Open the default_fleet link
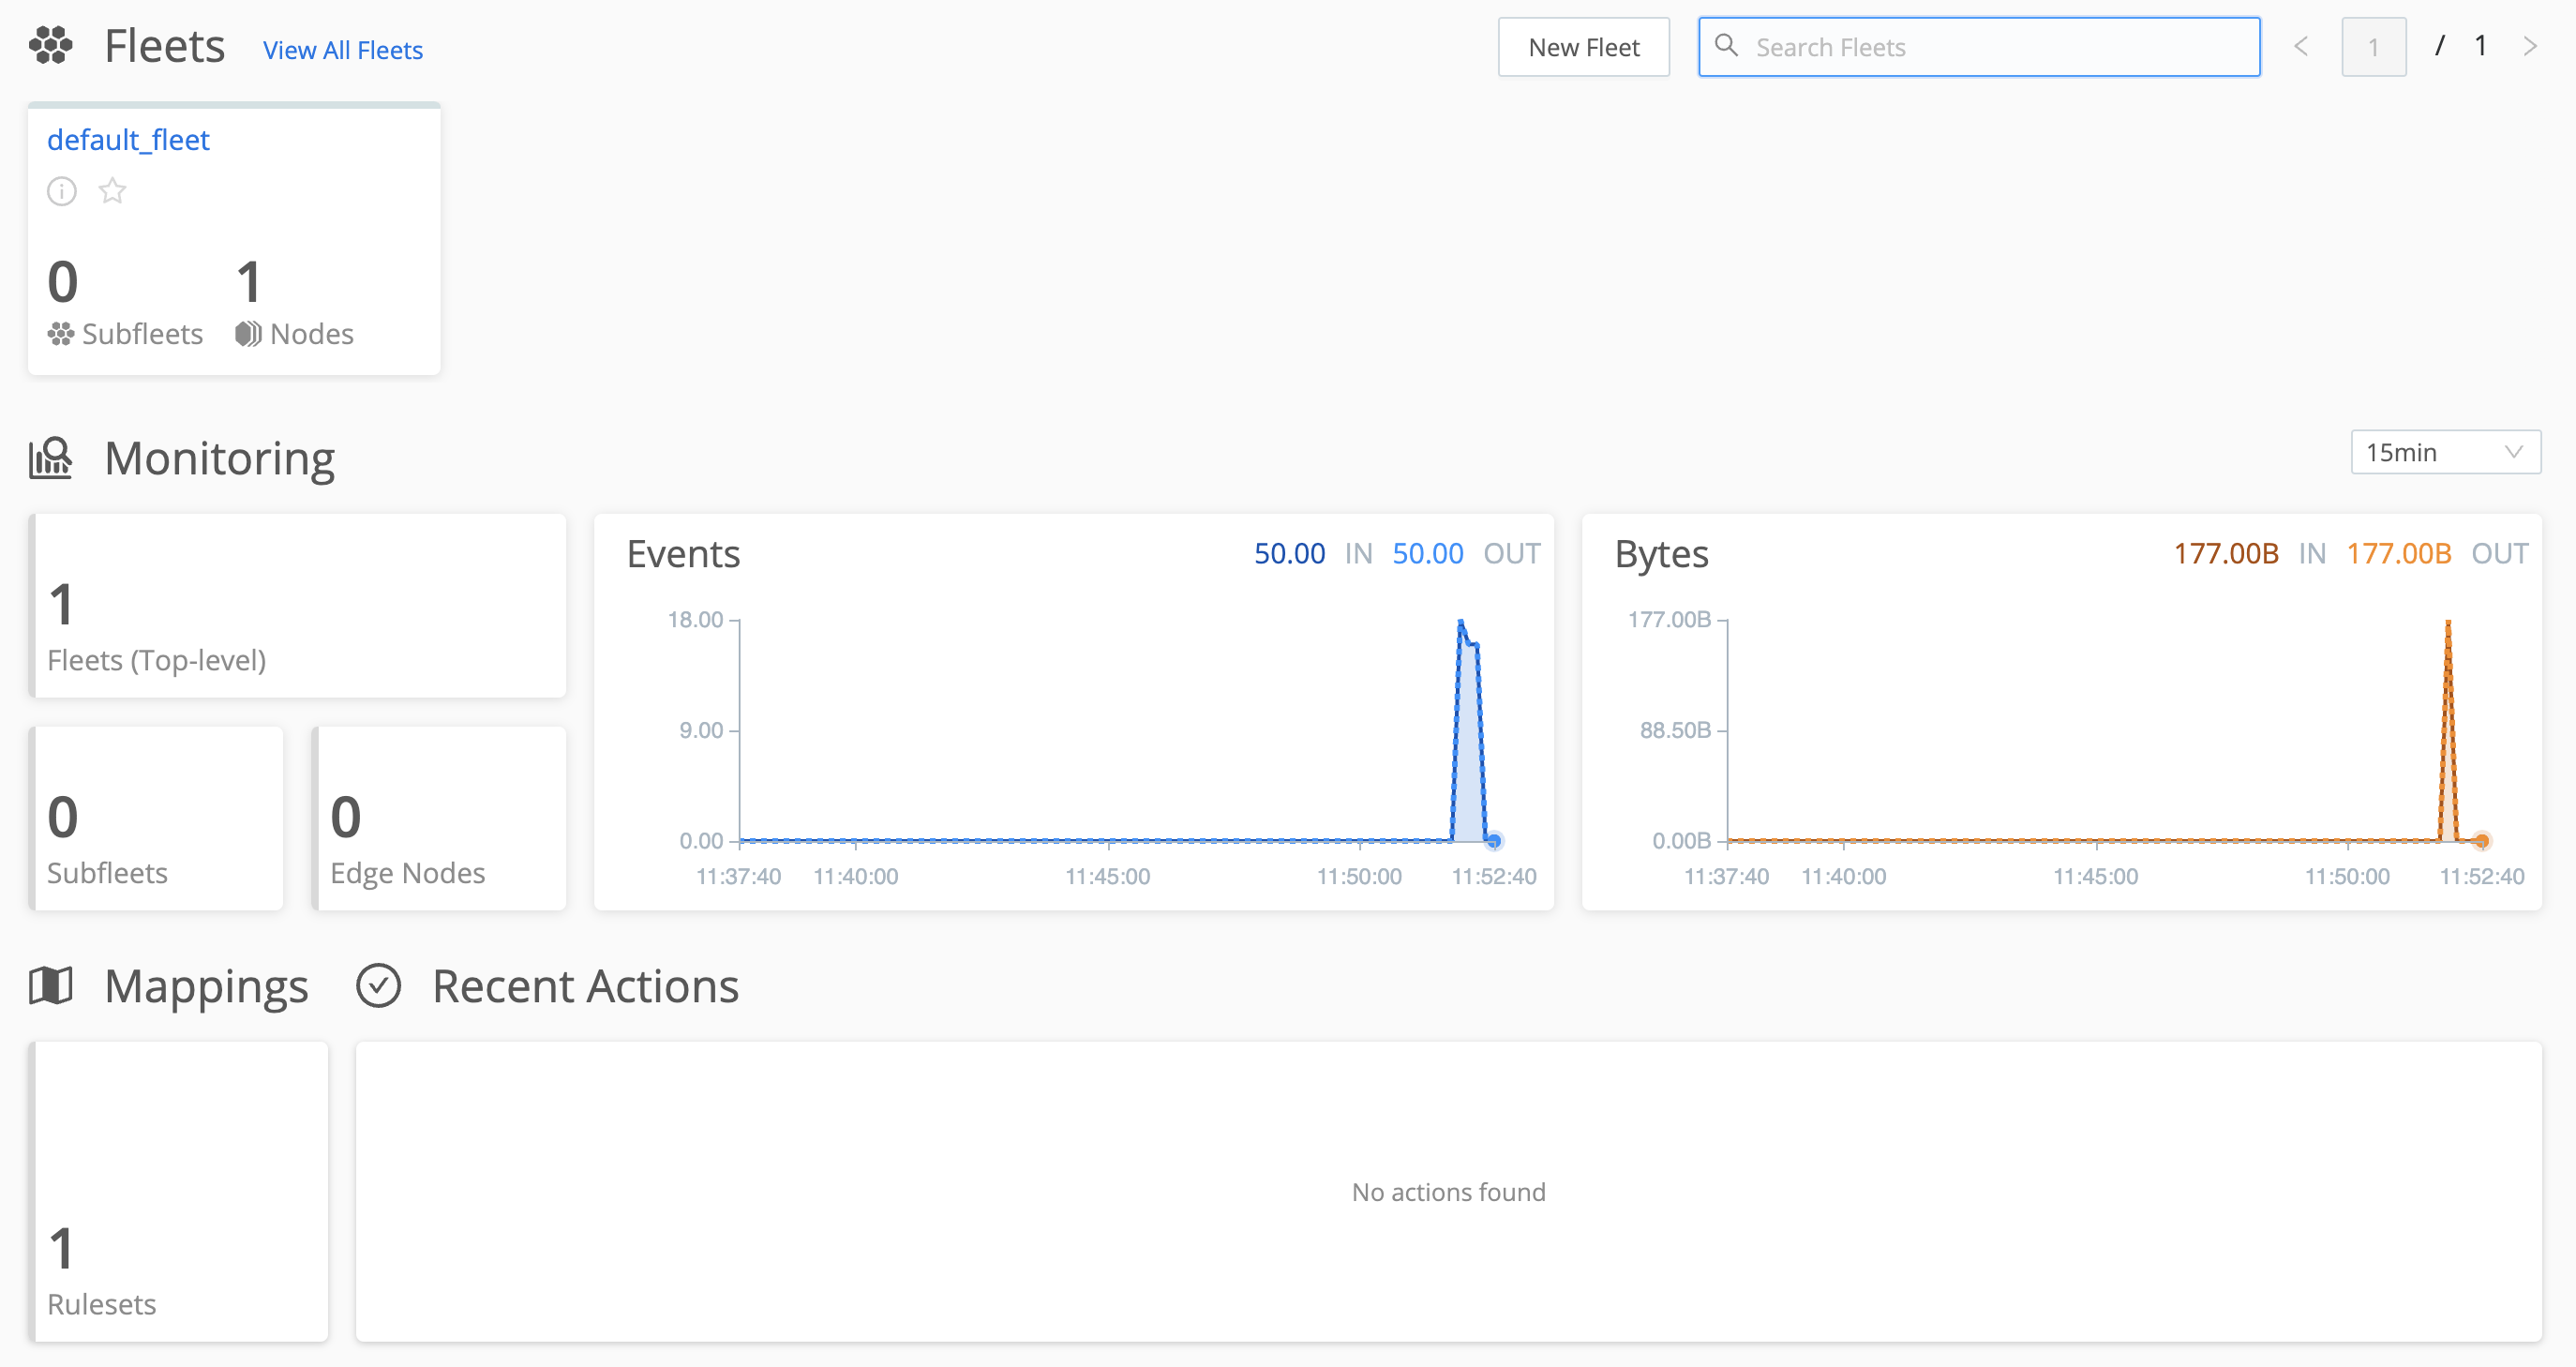Screen dimensions: 2576x1367 [128, 140]
